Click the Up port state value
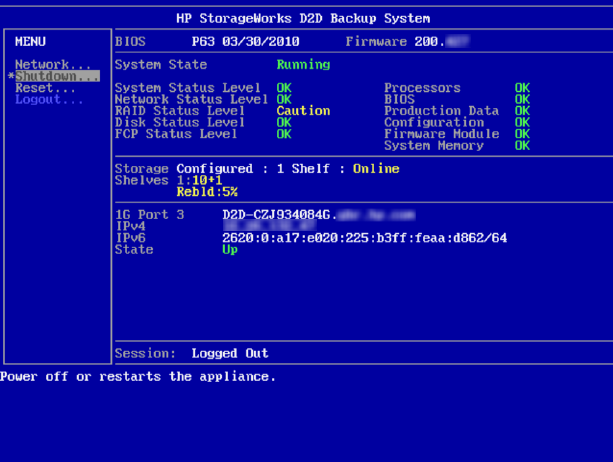Image resolution: width=613 pixels, height=462 pixels. 230,249
